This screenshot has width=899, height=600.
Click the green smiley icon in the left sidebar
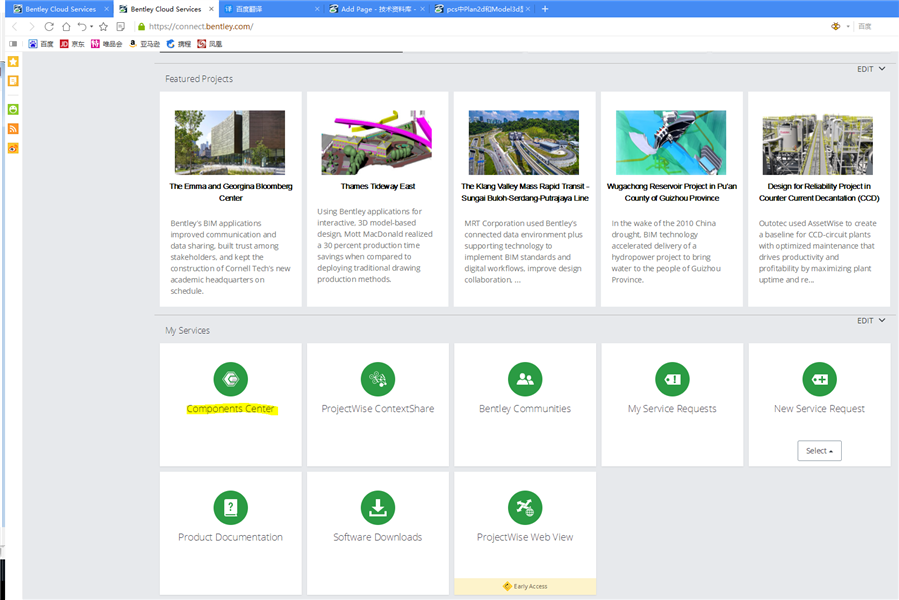13,110
